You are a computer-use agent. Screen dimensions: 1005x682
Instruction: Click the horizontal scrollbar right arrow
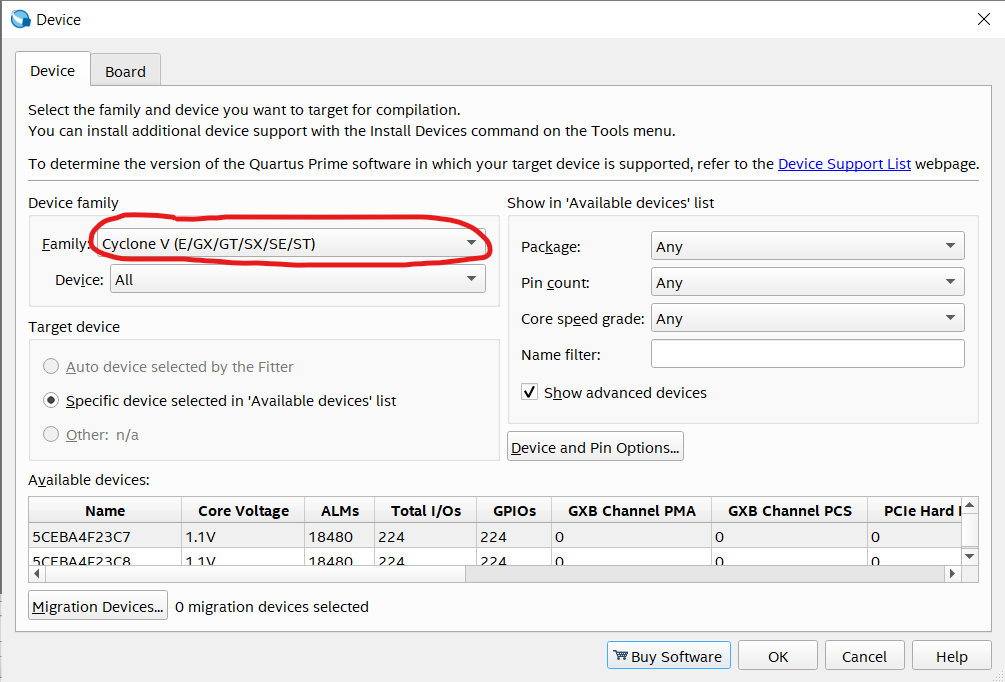tap(953, 573)
